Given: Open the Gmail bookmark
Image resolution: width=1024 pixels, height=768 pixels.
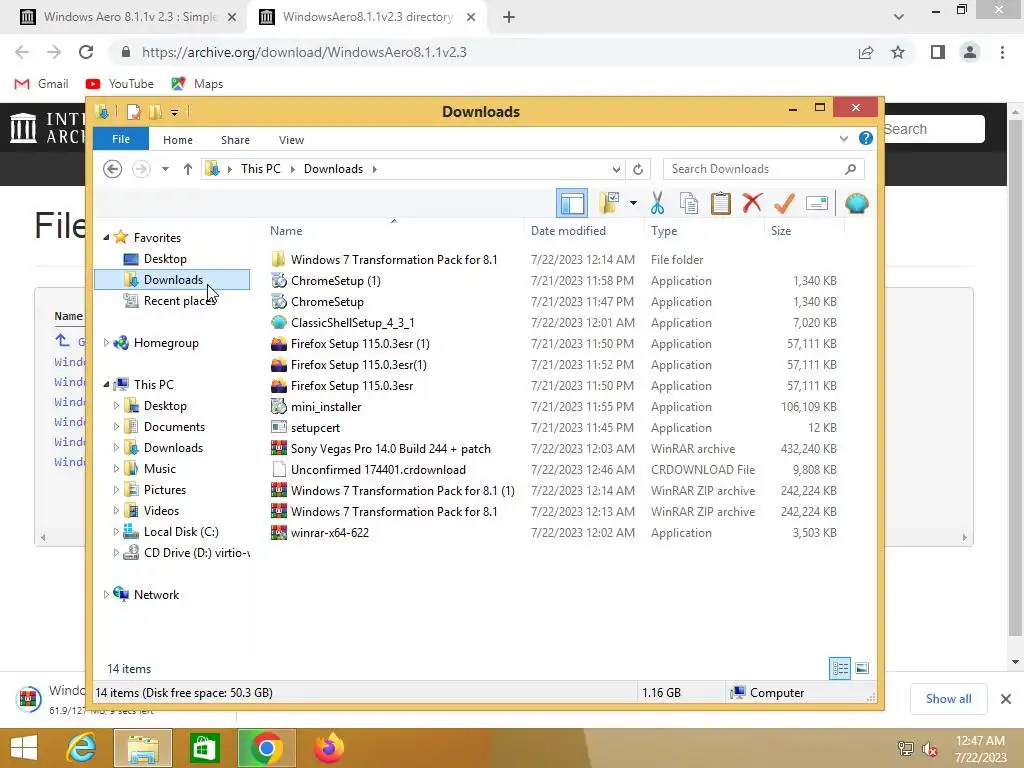Looking at the screenshot, I should coord(42,84).
